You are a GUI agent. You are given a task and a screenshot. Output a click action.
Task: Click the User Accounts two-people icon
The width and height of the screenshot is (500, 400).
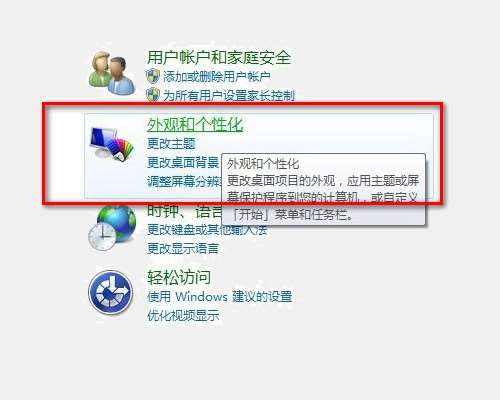point(111,73)
